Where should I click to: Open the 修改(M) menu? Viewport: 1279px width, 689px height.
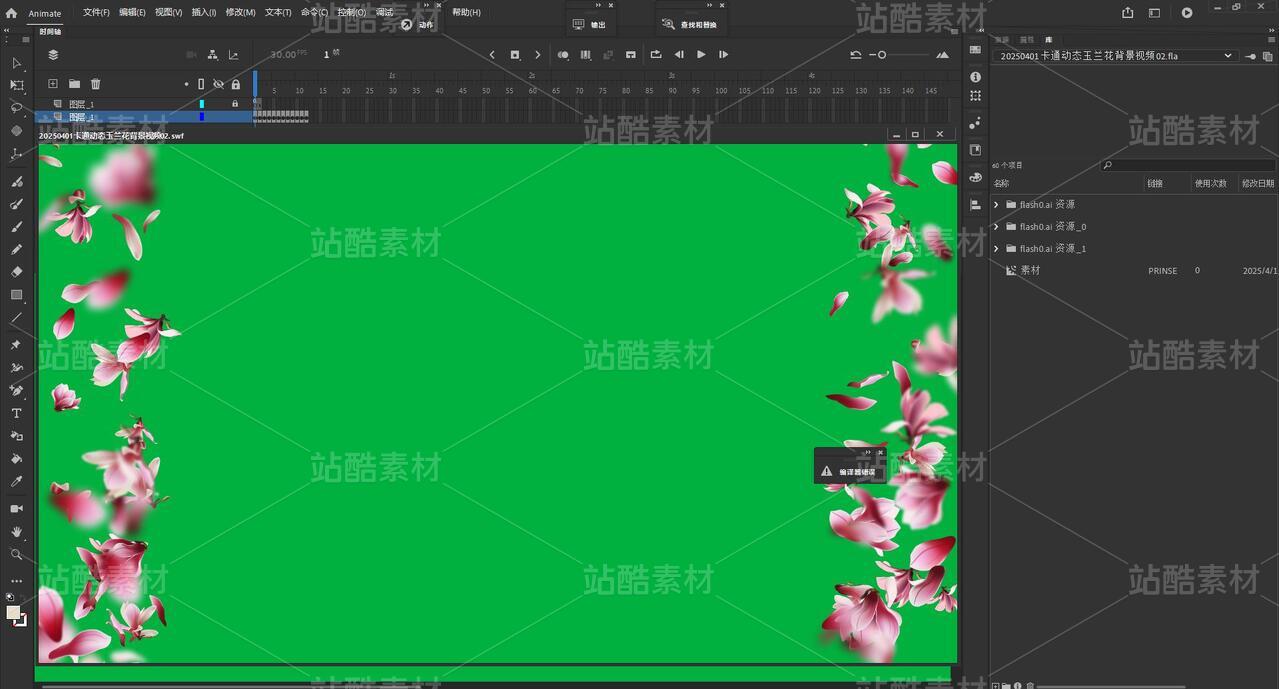tap(240, 13)
